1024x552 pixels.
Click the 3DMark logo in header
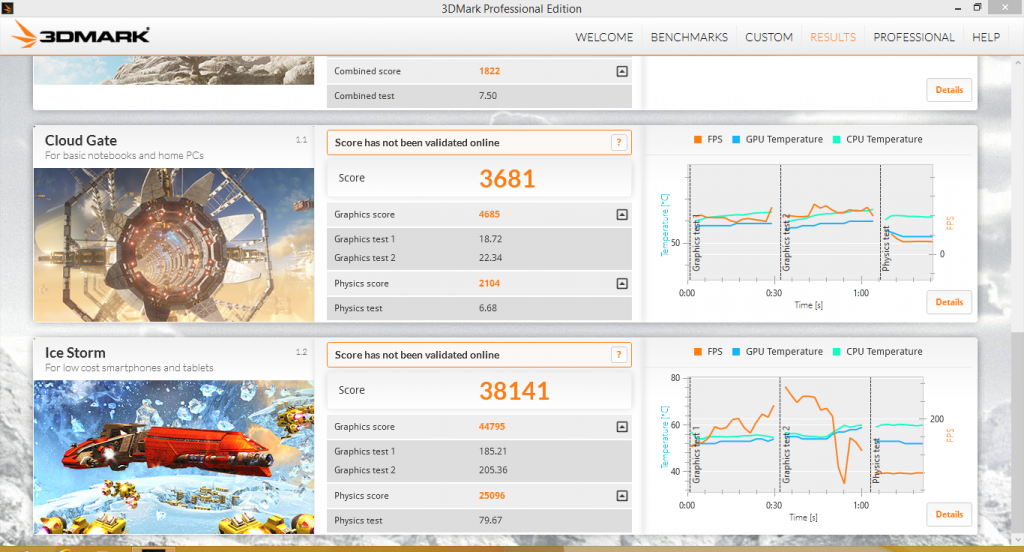[81, 37]
